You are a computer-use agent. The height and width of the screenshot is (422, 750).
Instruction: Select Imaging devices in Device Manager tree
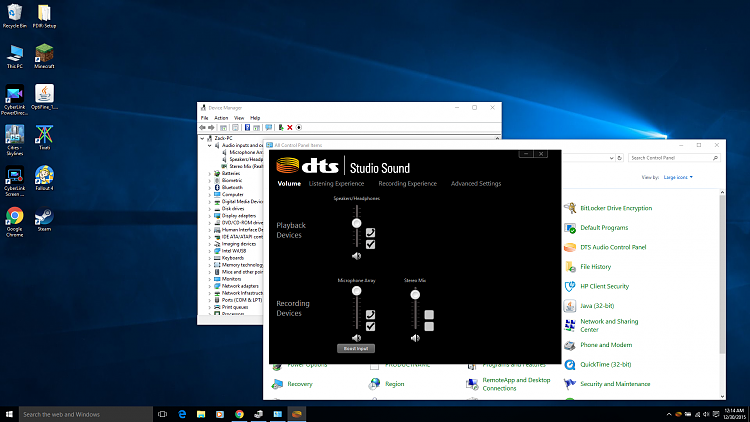(239, 244)
